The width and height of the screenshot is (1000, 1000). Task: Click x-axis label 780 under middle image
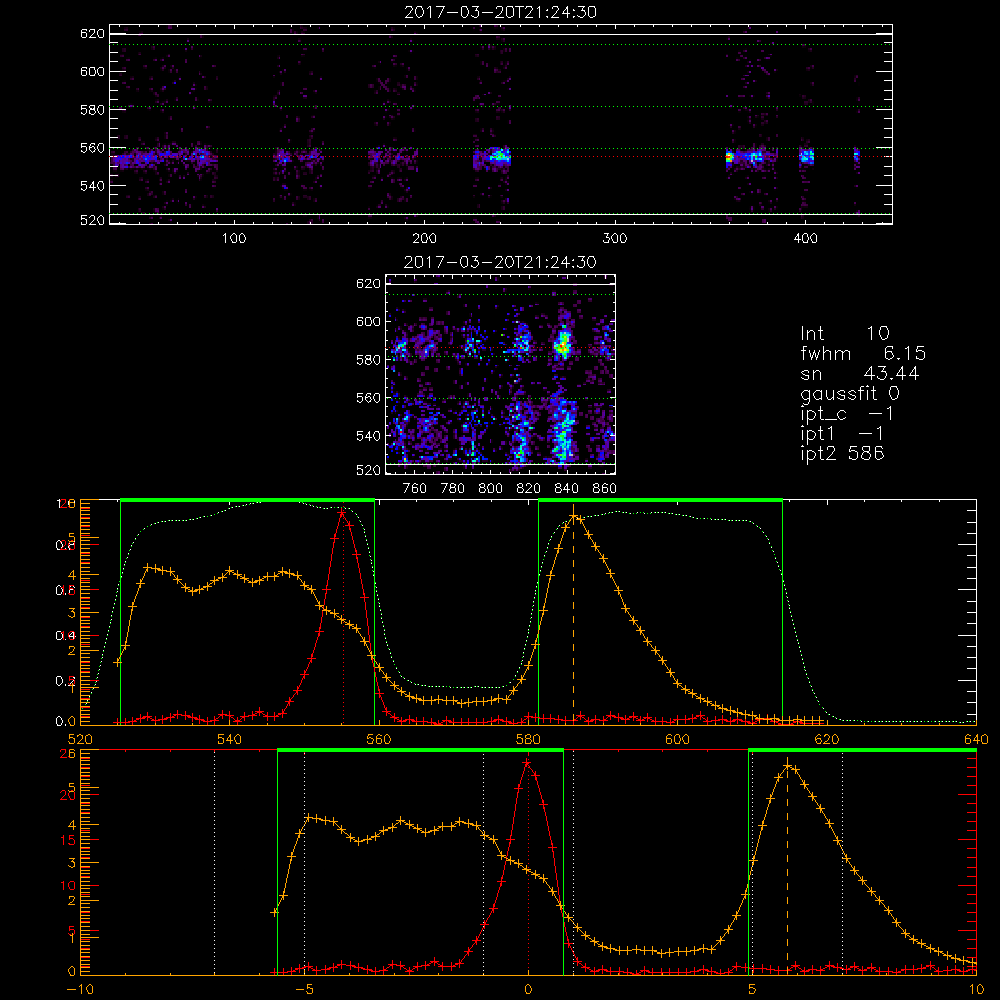453,489
